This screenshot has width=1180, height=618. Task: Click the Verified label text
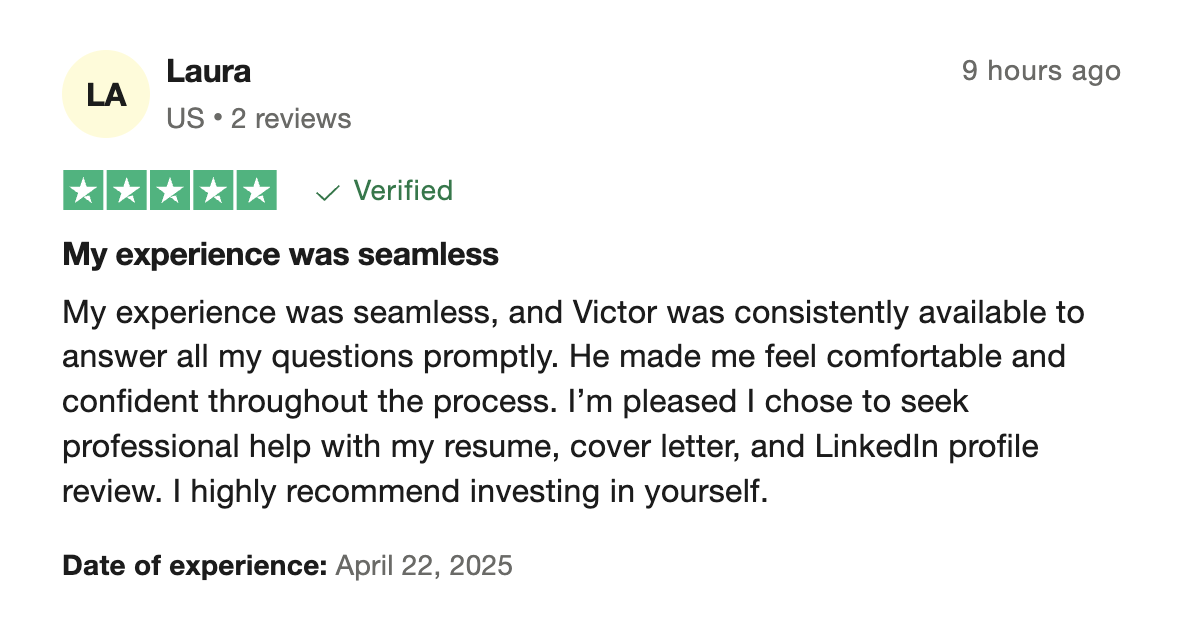pyautogui.click(x=403, y=190)
